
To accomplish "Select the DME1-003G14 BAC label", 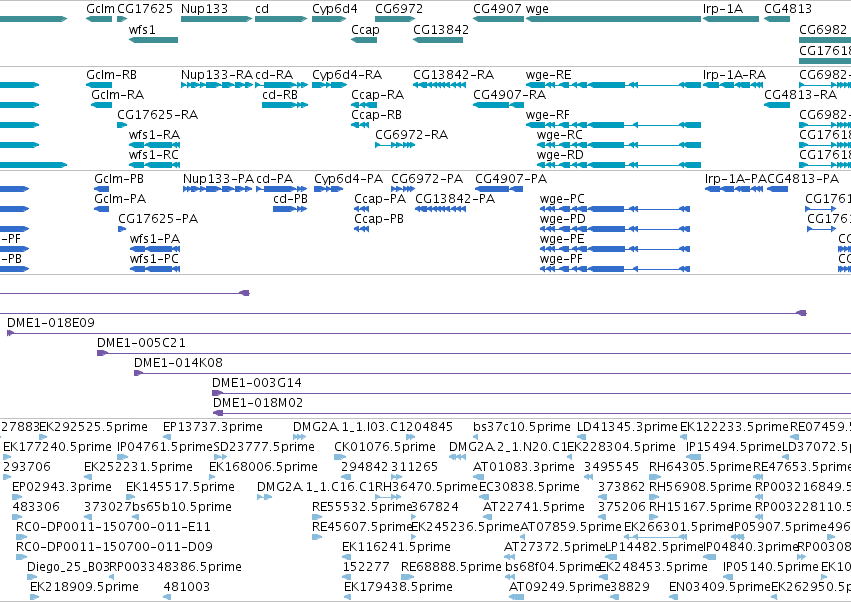I will 257,383.
